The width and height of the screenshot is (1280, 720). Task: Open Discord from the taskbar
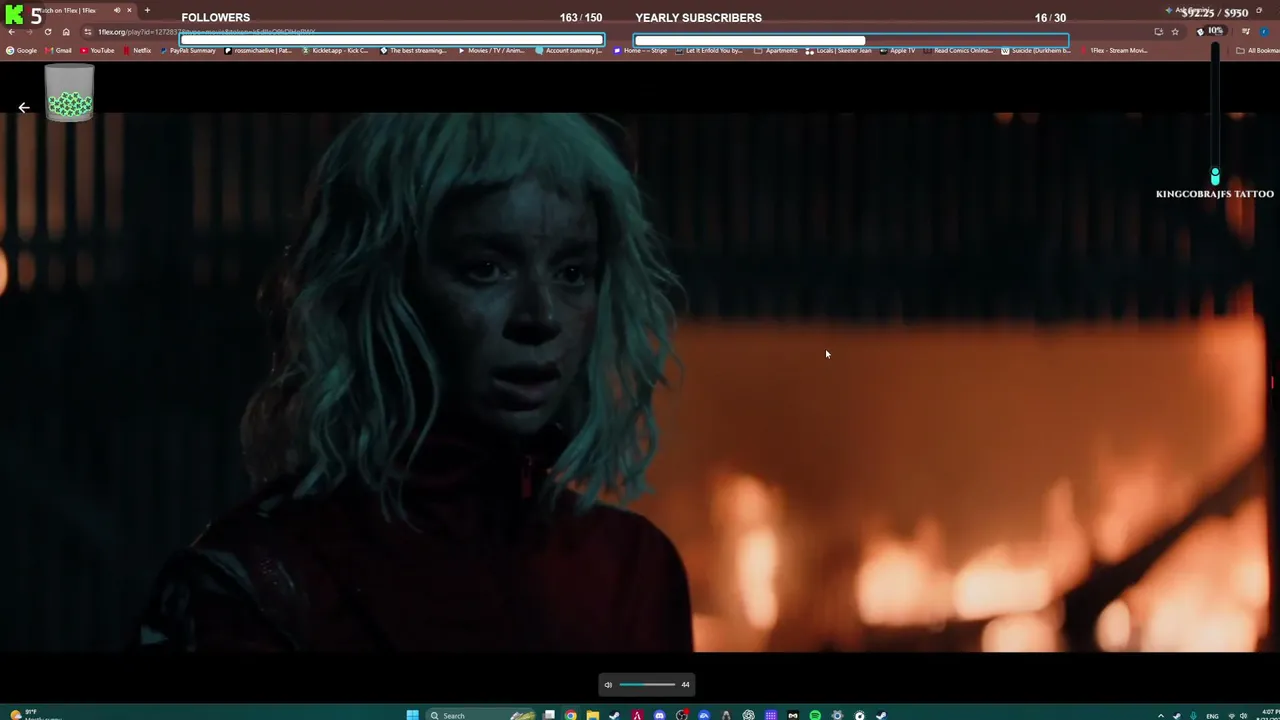(660, 715)
